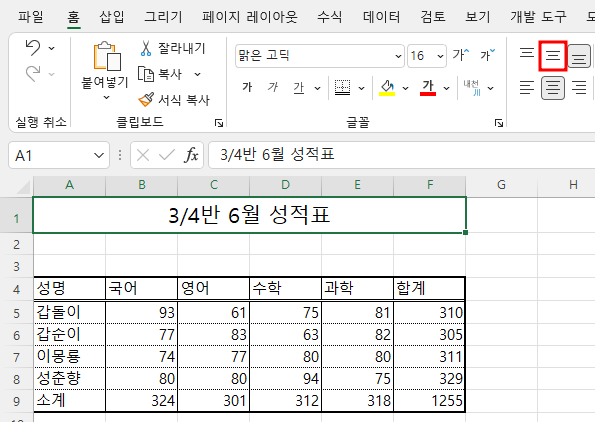Apply yellow fill color
The image size is (595, 422).
click(387, 88)
